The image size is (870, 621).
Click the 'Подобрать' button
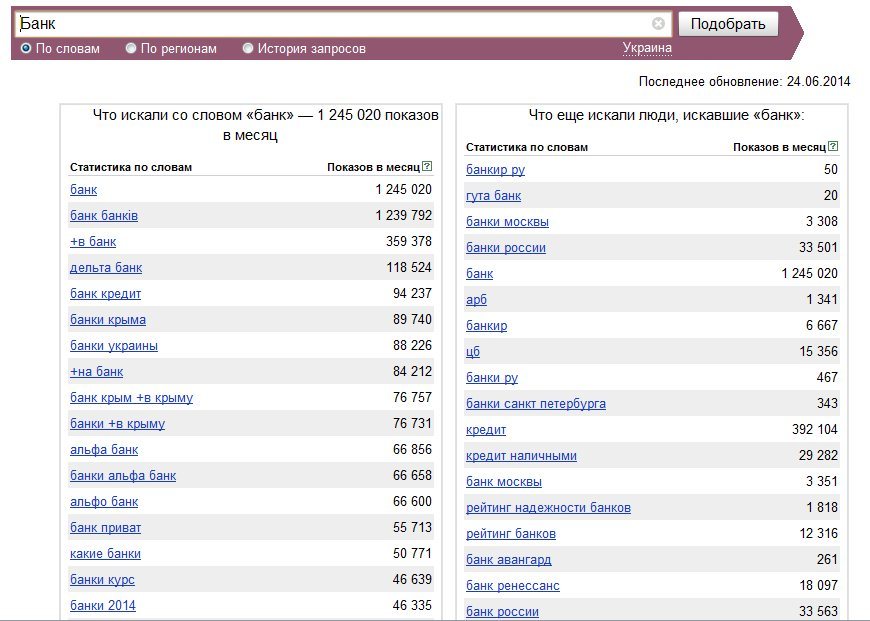tap(728, 24)
